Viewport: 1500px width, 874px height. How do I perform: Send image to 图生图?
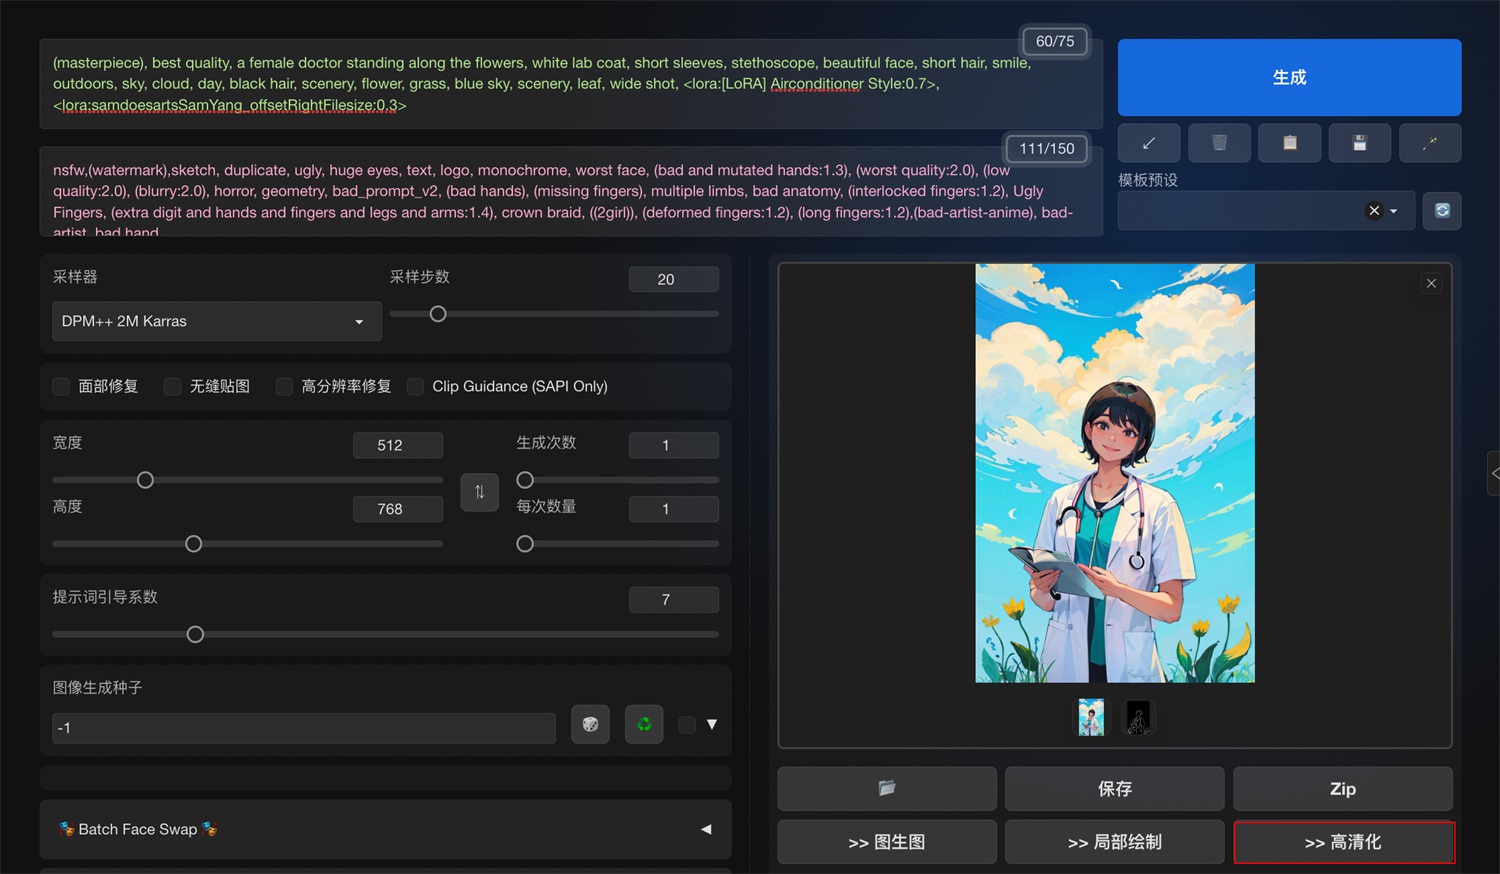(x=886, y=842)
